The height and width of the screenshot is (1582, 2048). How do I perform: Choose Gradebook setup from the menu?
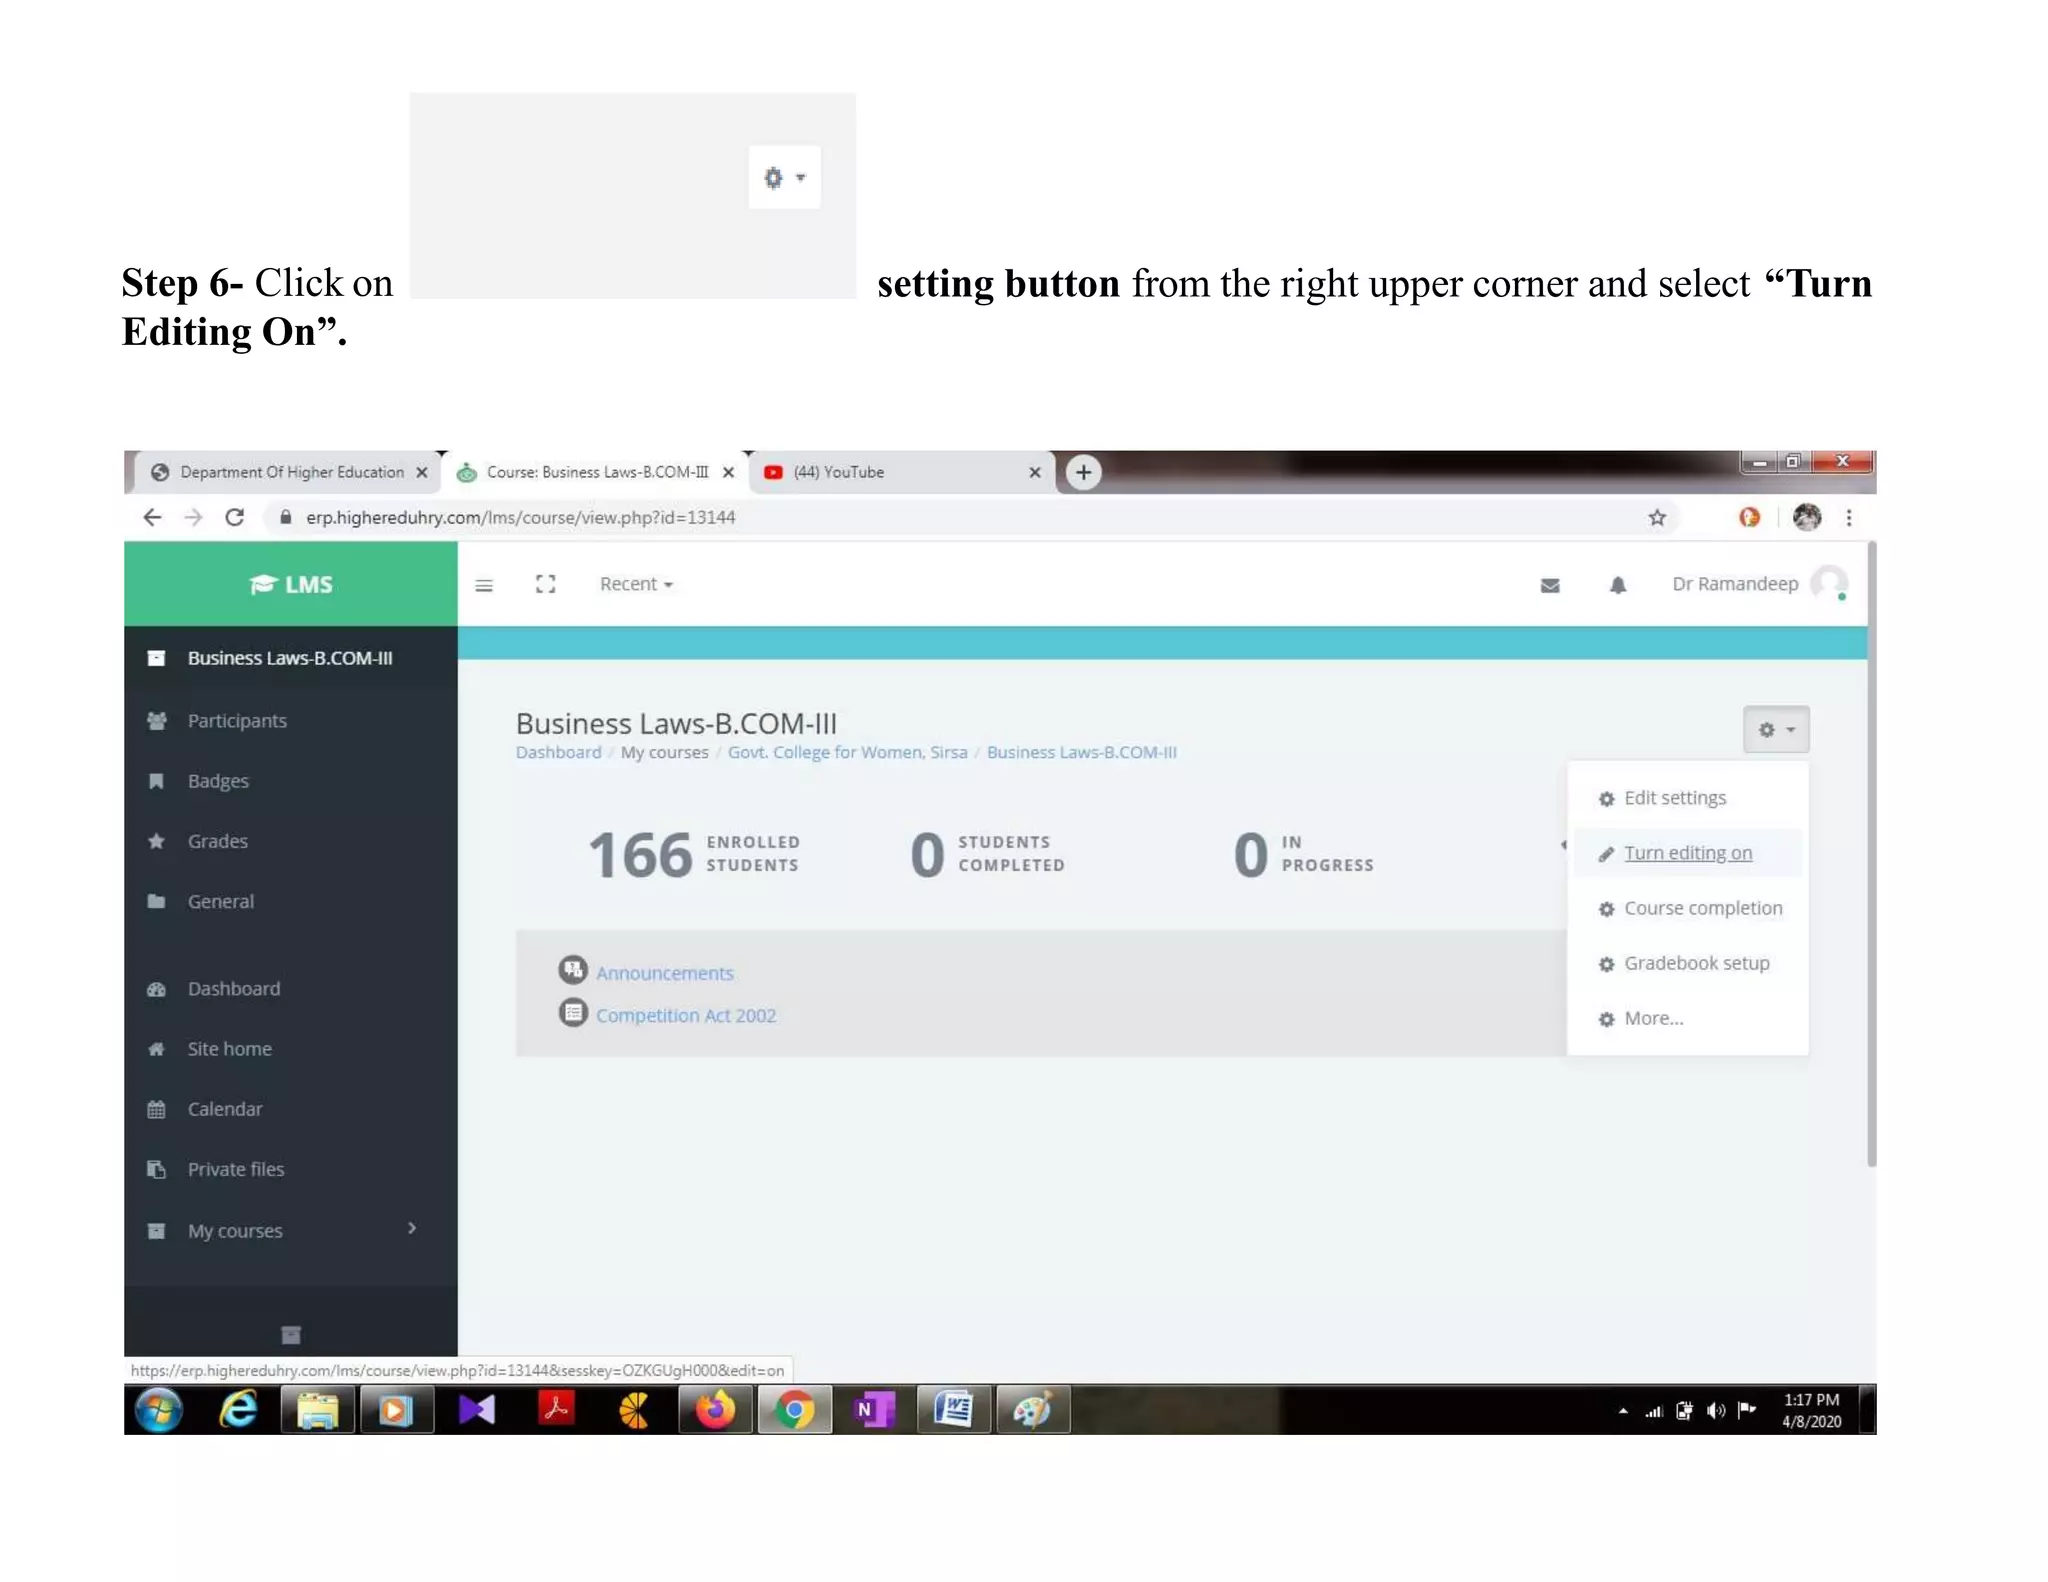[1696, 963]
